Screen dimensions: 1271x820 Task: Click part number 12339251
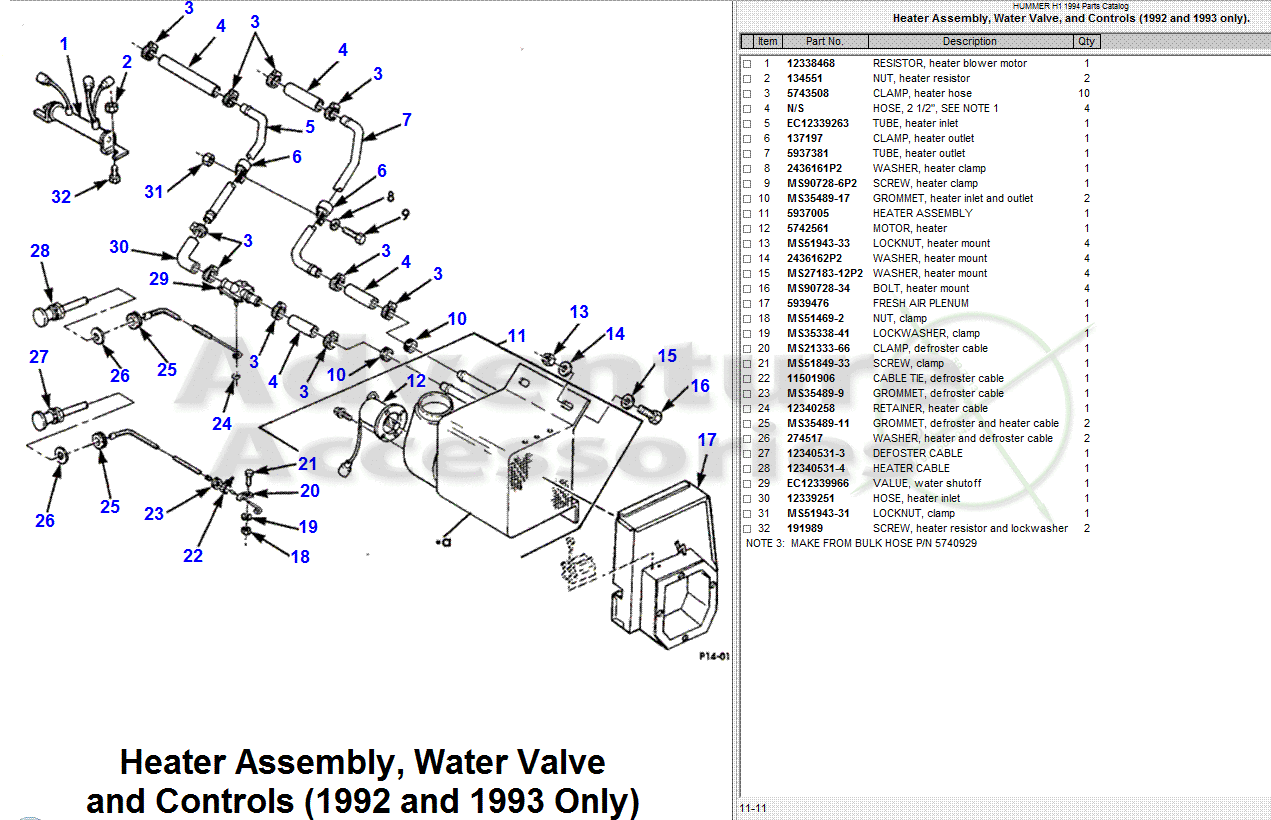point(811,498)
